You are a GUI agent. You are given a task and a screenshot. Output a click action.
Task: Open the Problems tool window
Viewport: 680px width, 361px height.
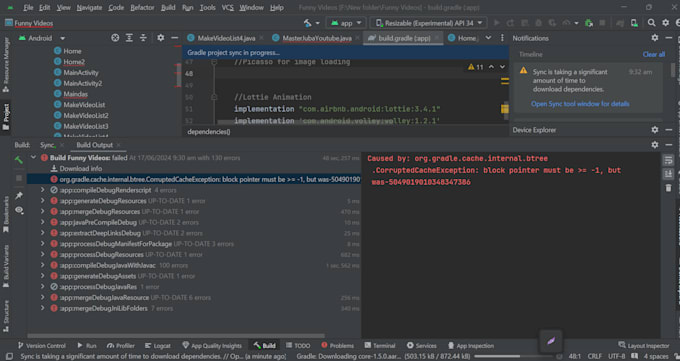click(x=337, y=346)
